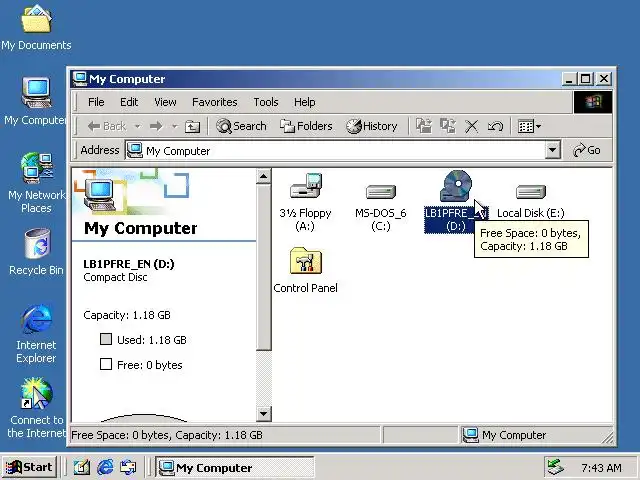Select the My Network Places desktop icon
This screenshot has height=480, width=640.
click(x=36, y=183)
